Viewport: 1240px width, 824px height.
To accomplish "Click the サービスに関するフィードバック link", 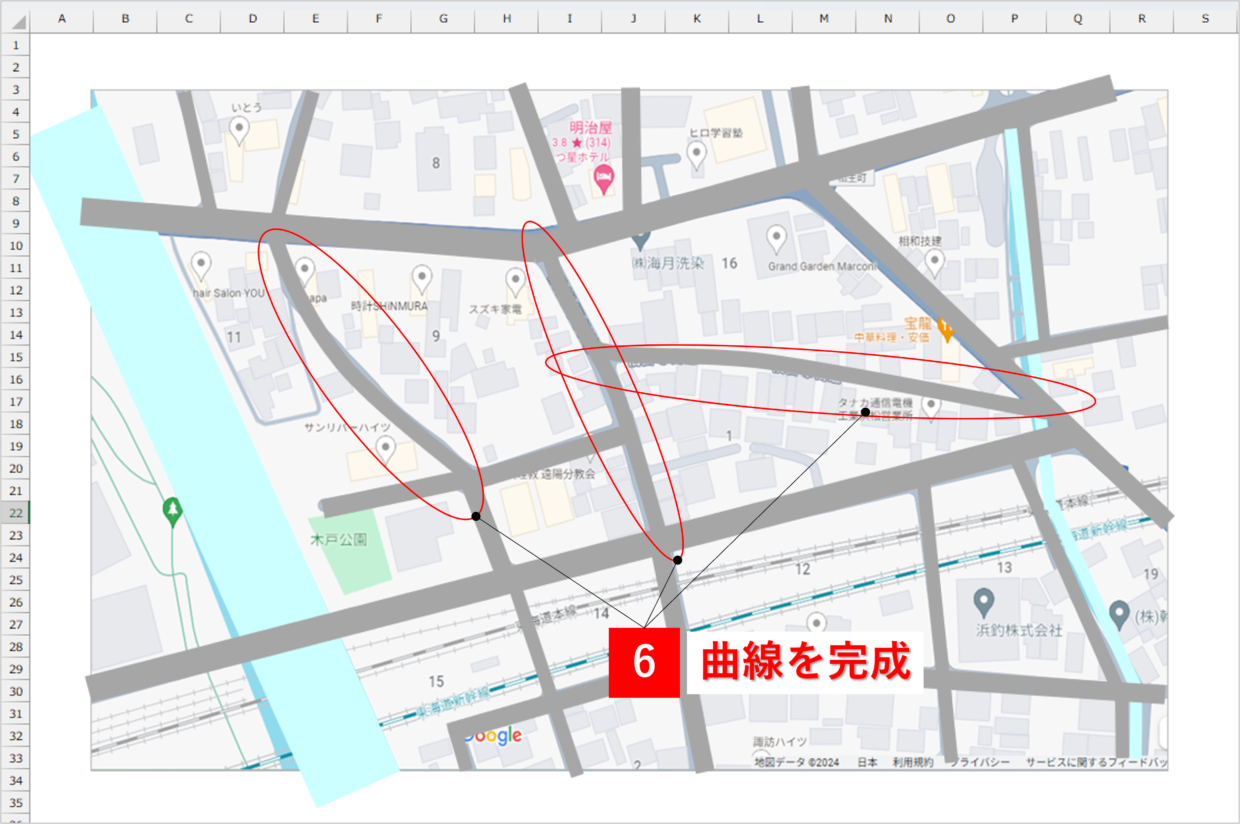I will coord(1096,763).
